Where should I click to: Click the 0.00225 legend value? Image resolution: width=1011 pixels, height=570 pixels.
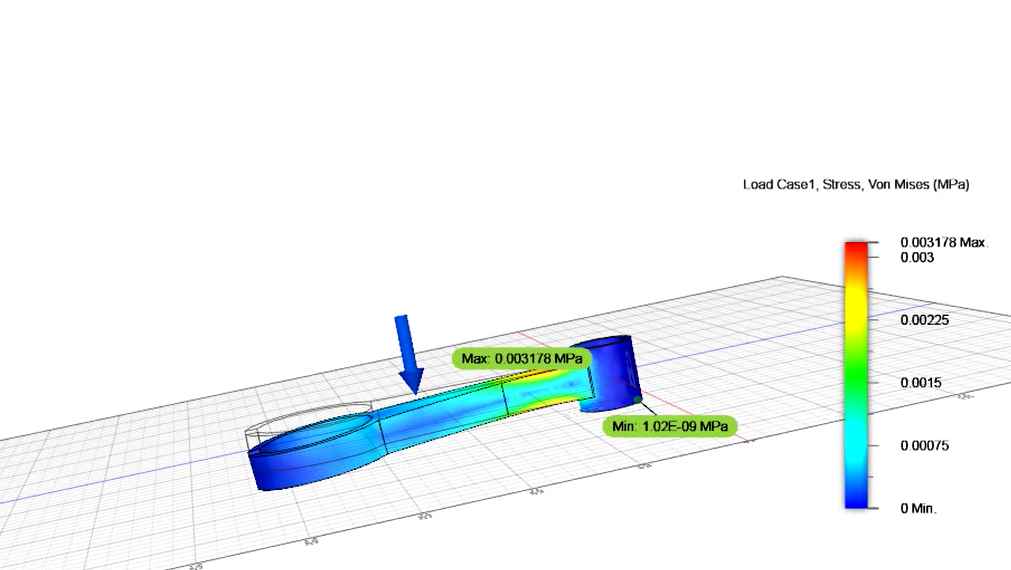tap(925, 320)
